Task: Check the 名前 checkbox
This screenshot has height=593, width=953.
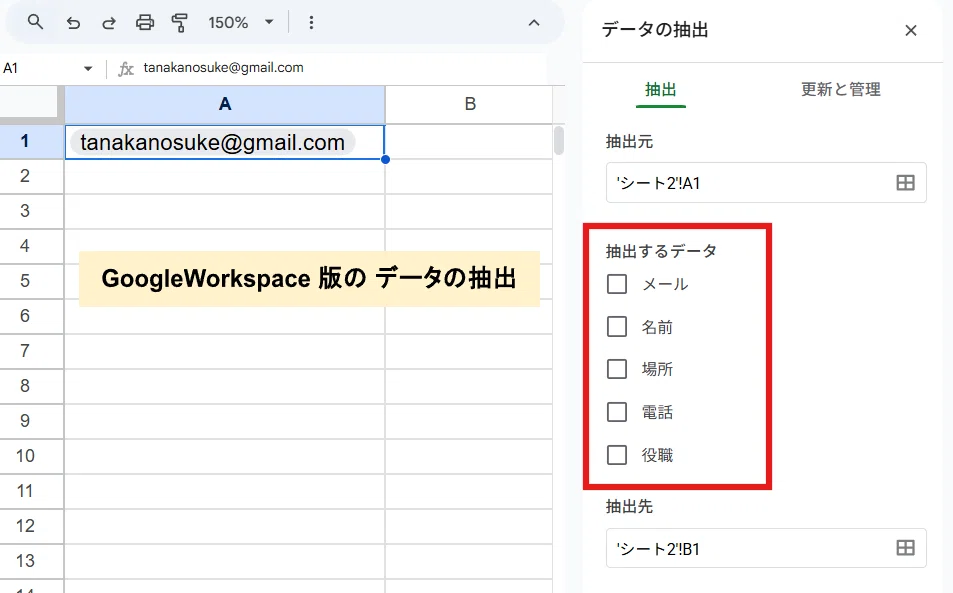Action: tap(617, 327)
